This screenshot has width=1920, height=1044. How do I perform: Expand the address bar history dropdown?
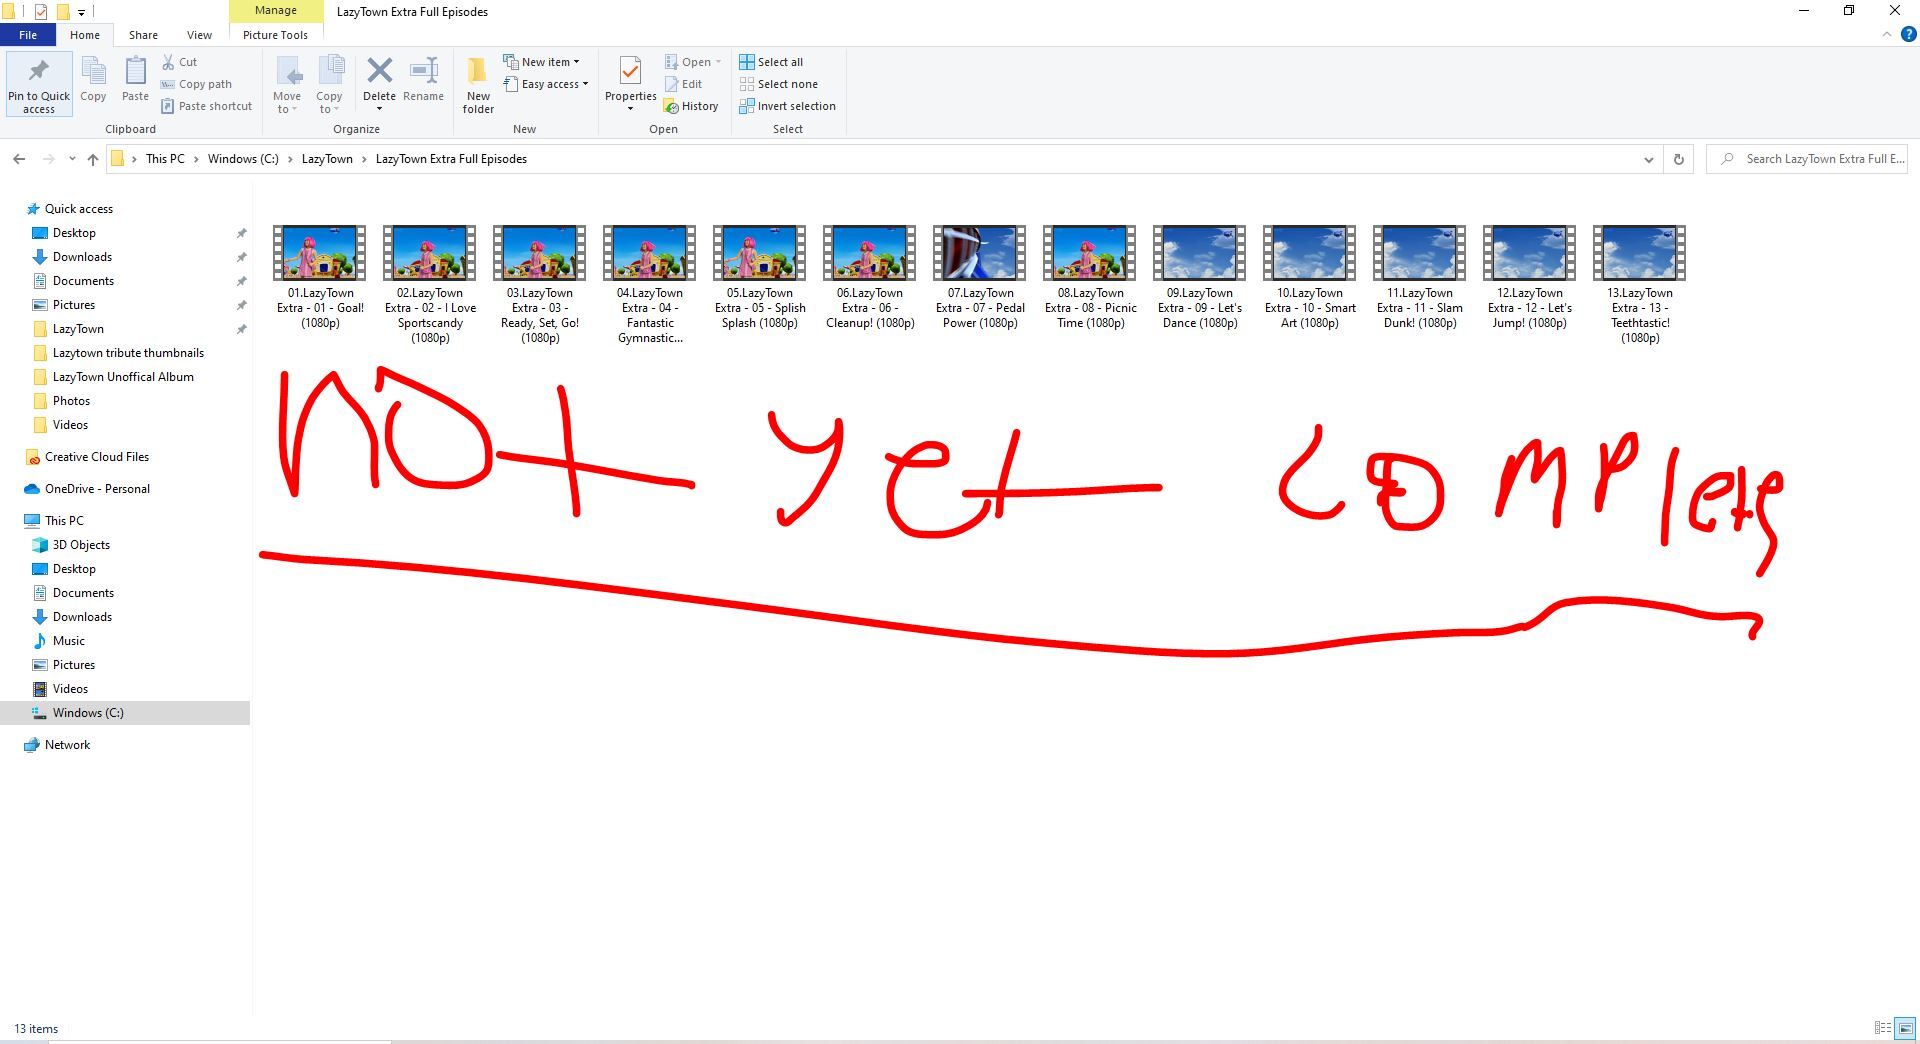1648,159
